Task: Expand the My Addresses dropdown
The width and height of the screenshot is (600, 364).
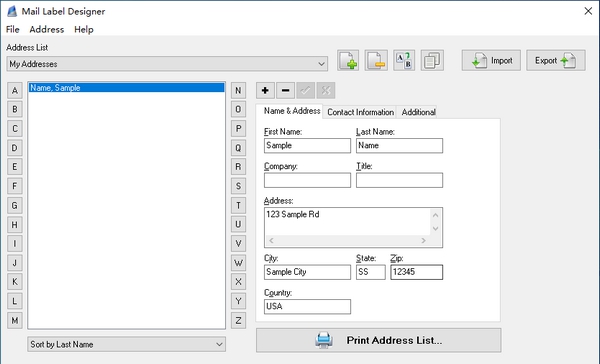Action: pos(167,64)
